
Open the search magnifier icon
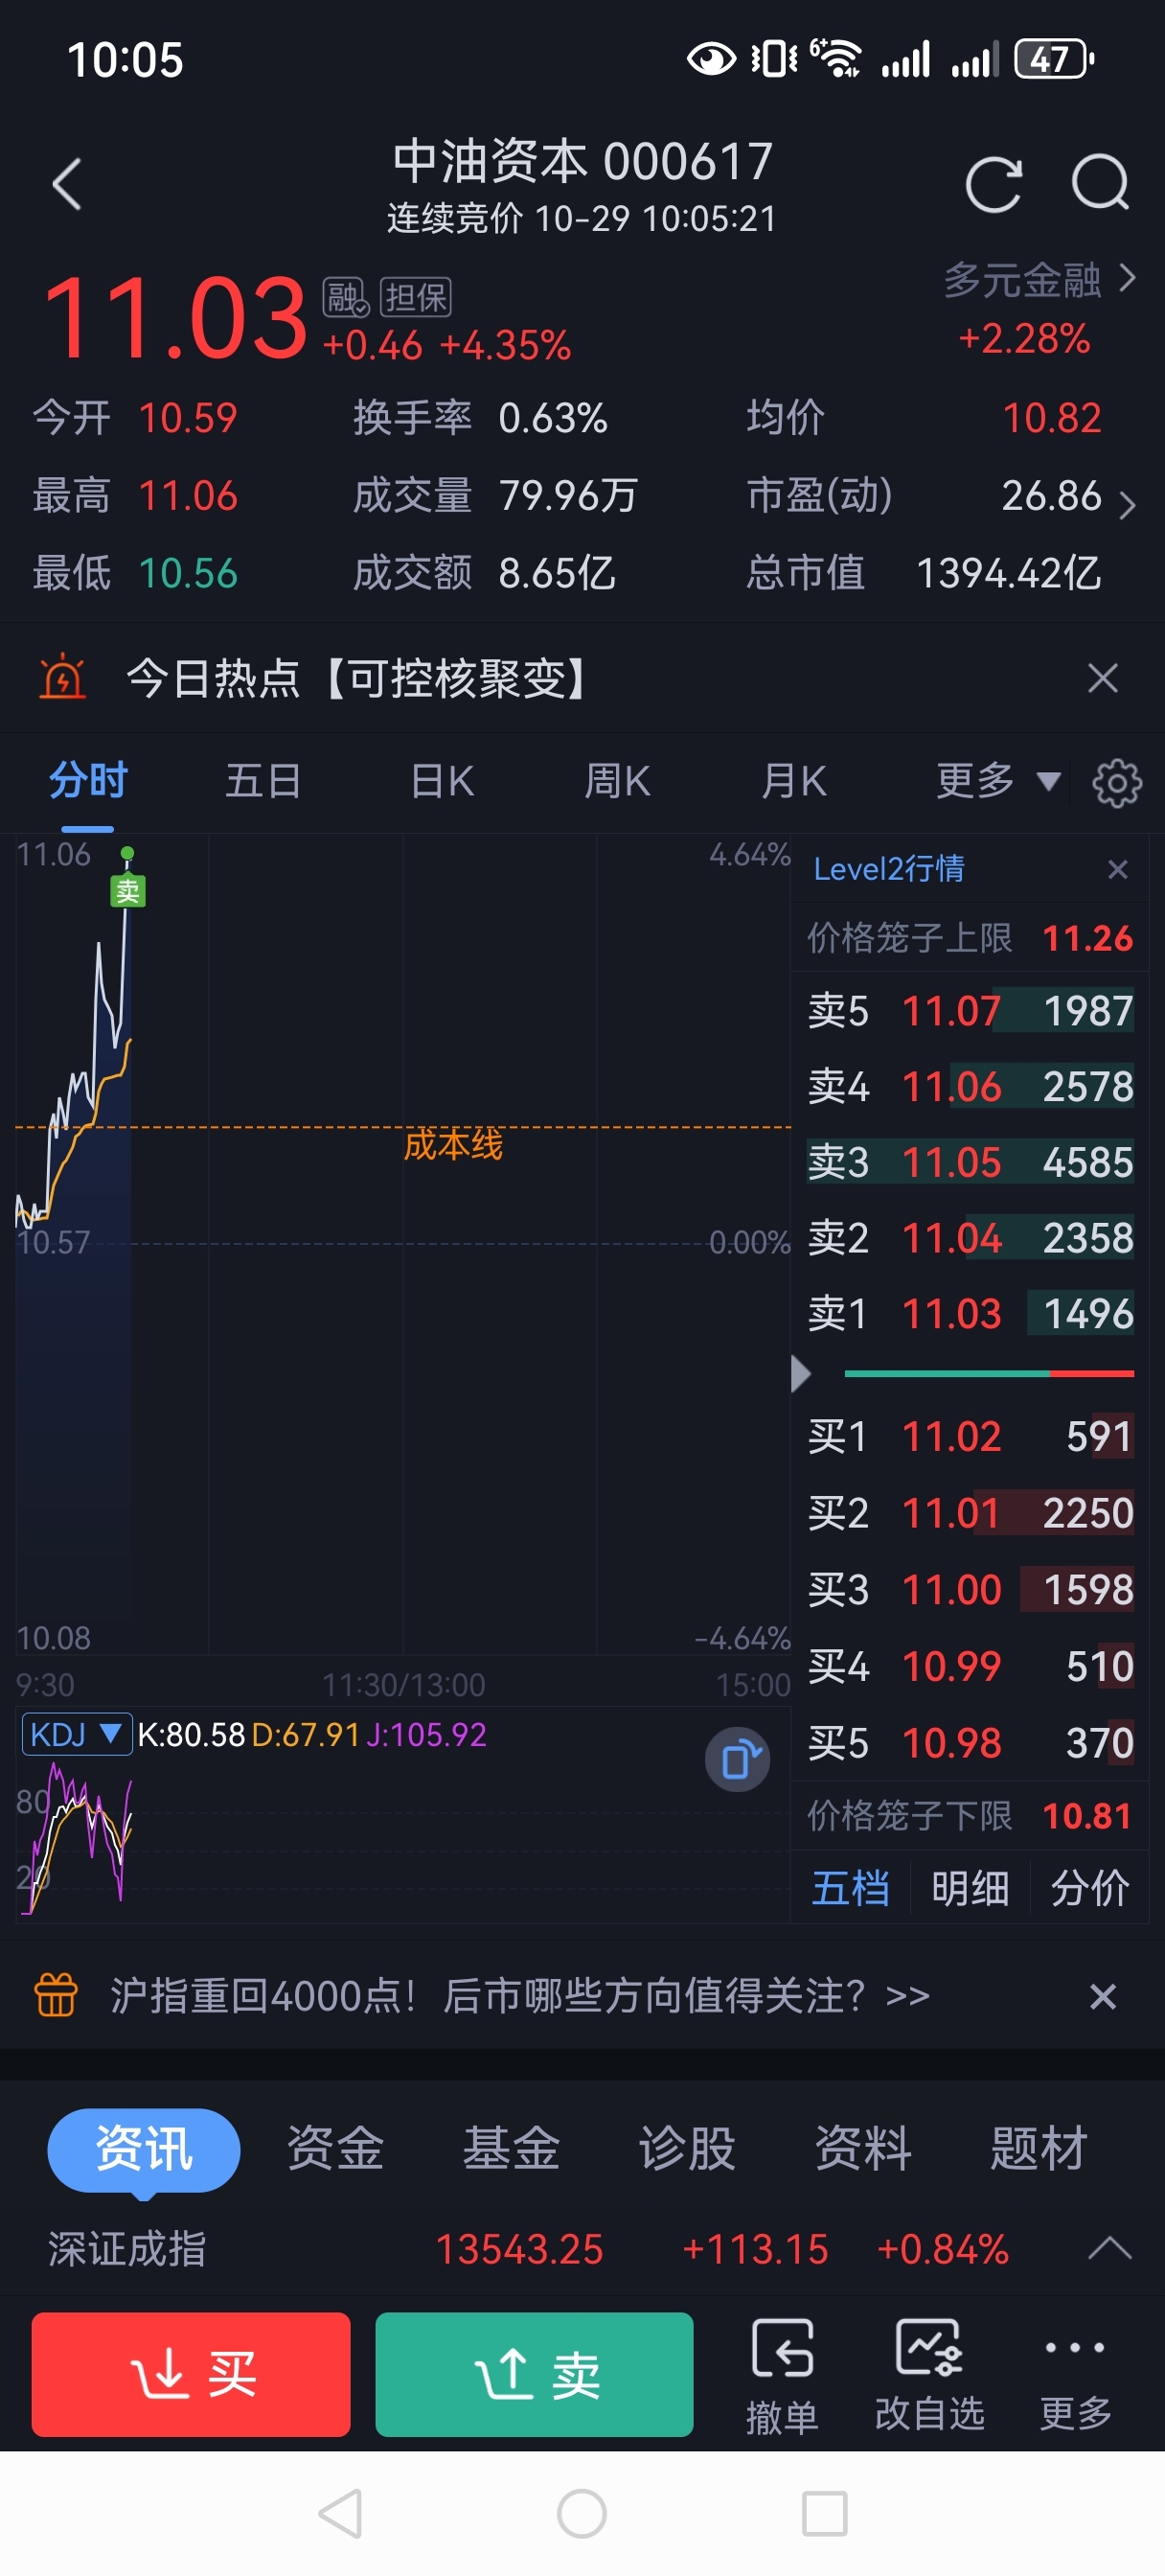(1100, 183)
